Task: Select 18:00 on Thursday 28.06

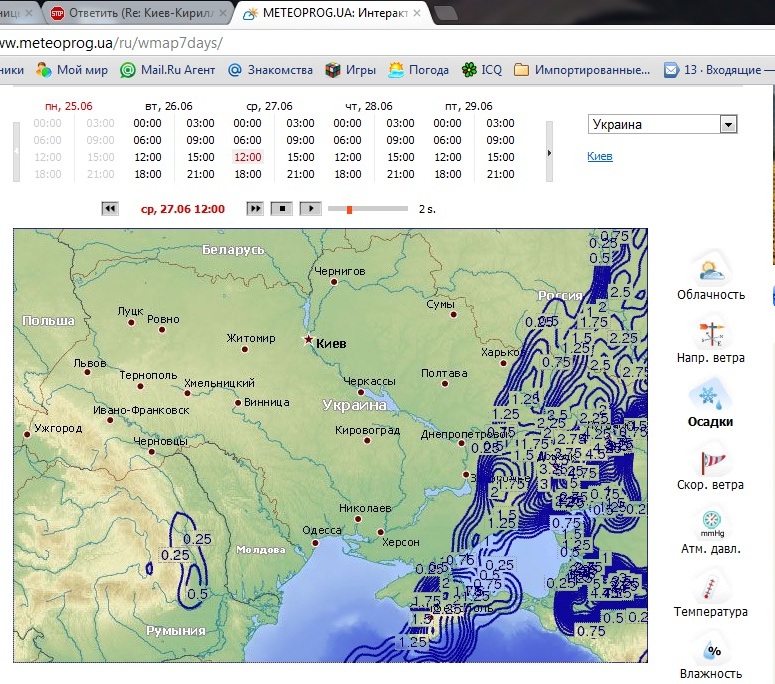Action: point(347,174)
